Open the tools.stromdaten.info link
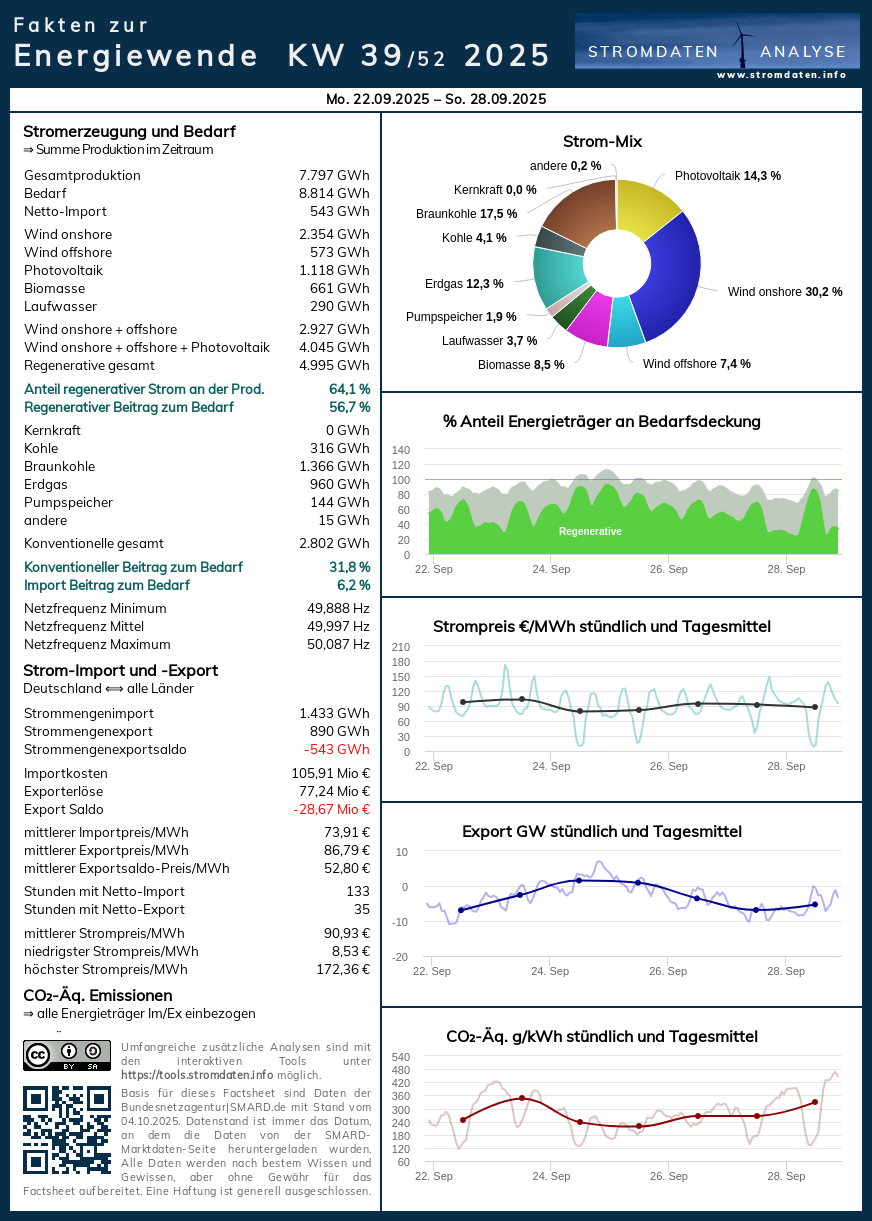 (x=196, y=1075)
